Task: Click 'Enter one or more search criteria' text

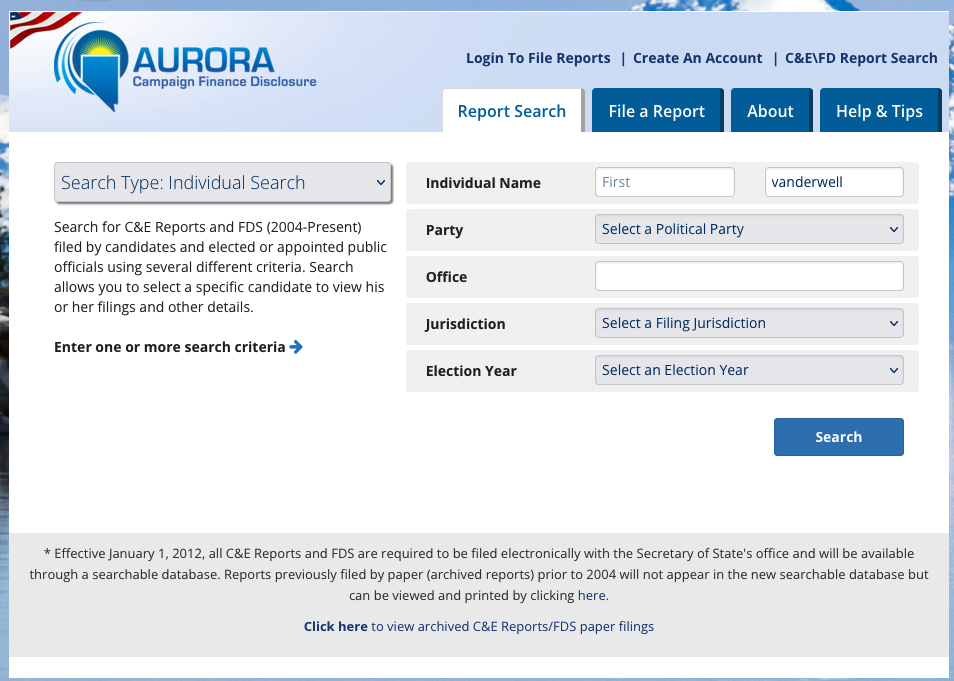Action: pyautogui.click(x=169, y=347)
